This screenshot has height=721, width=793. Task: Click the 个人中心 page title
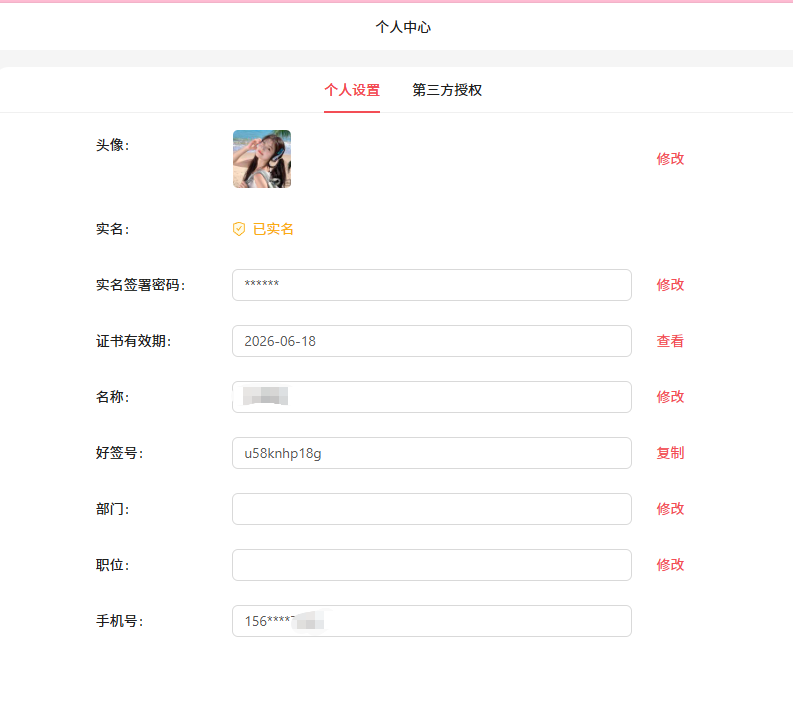click(x=403, y=27)
